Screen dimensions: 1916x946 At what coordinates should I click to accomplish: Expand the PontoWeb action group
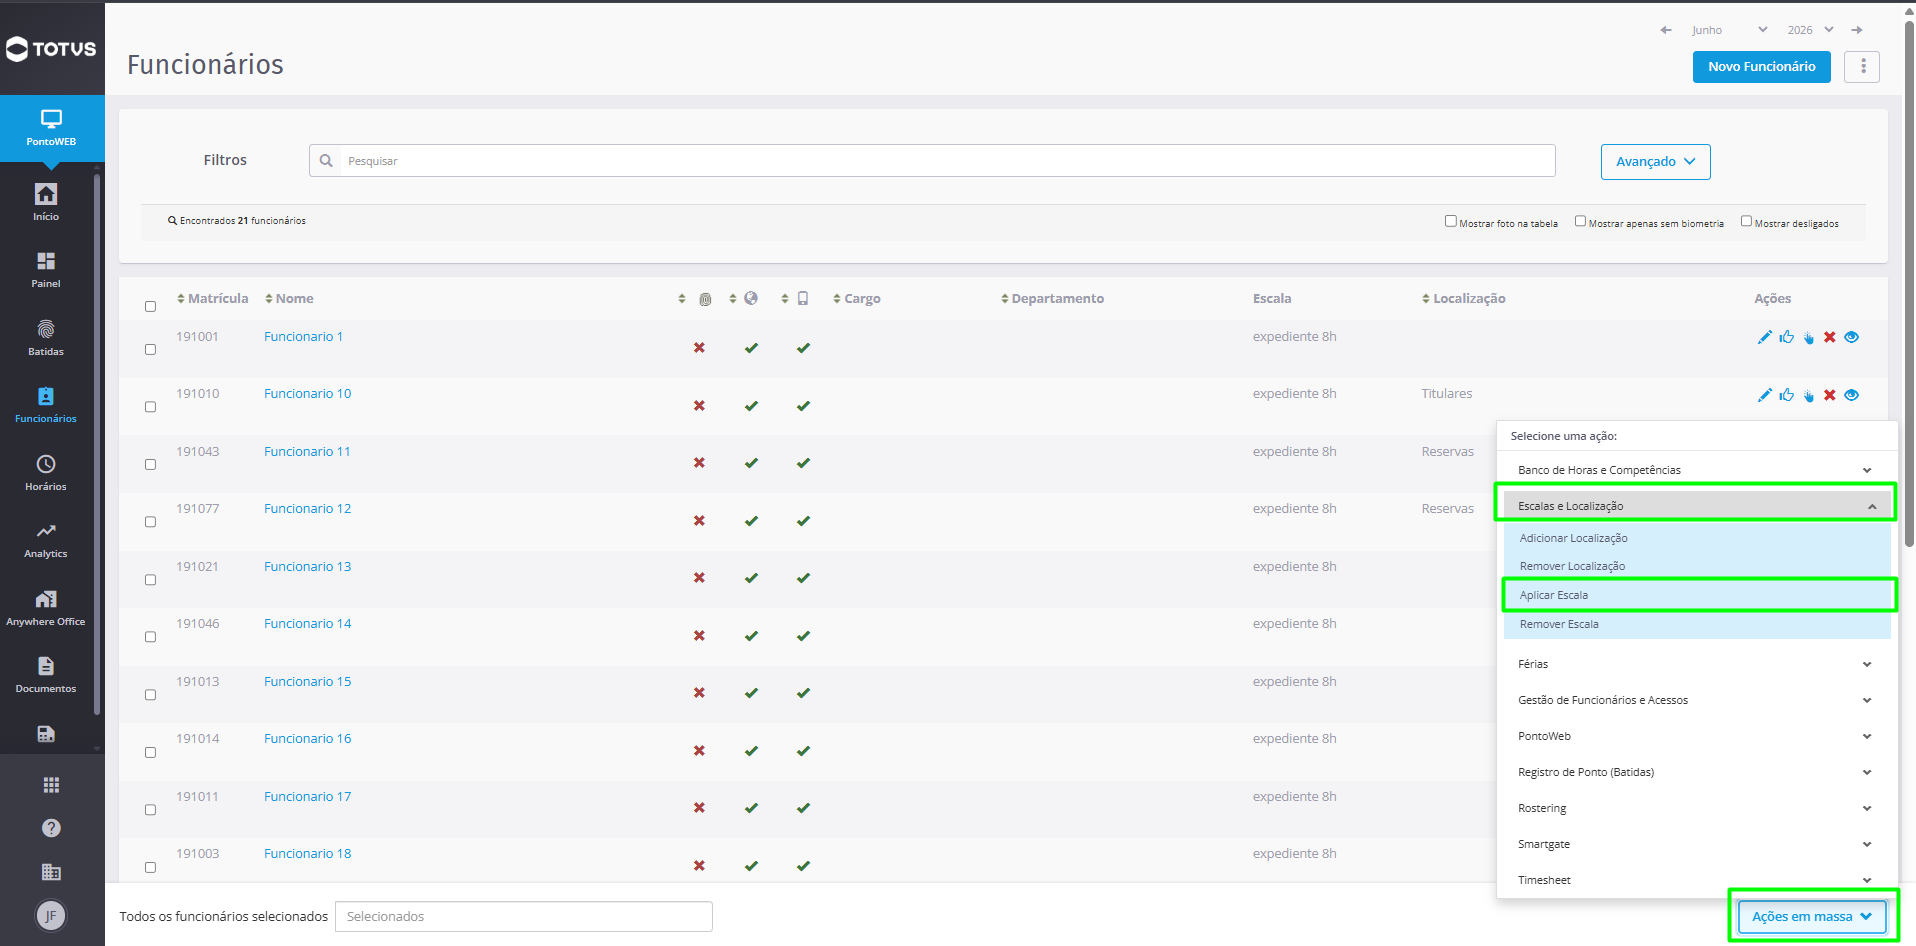[1697, 736]
